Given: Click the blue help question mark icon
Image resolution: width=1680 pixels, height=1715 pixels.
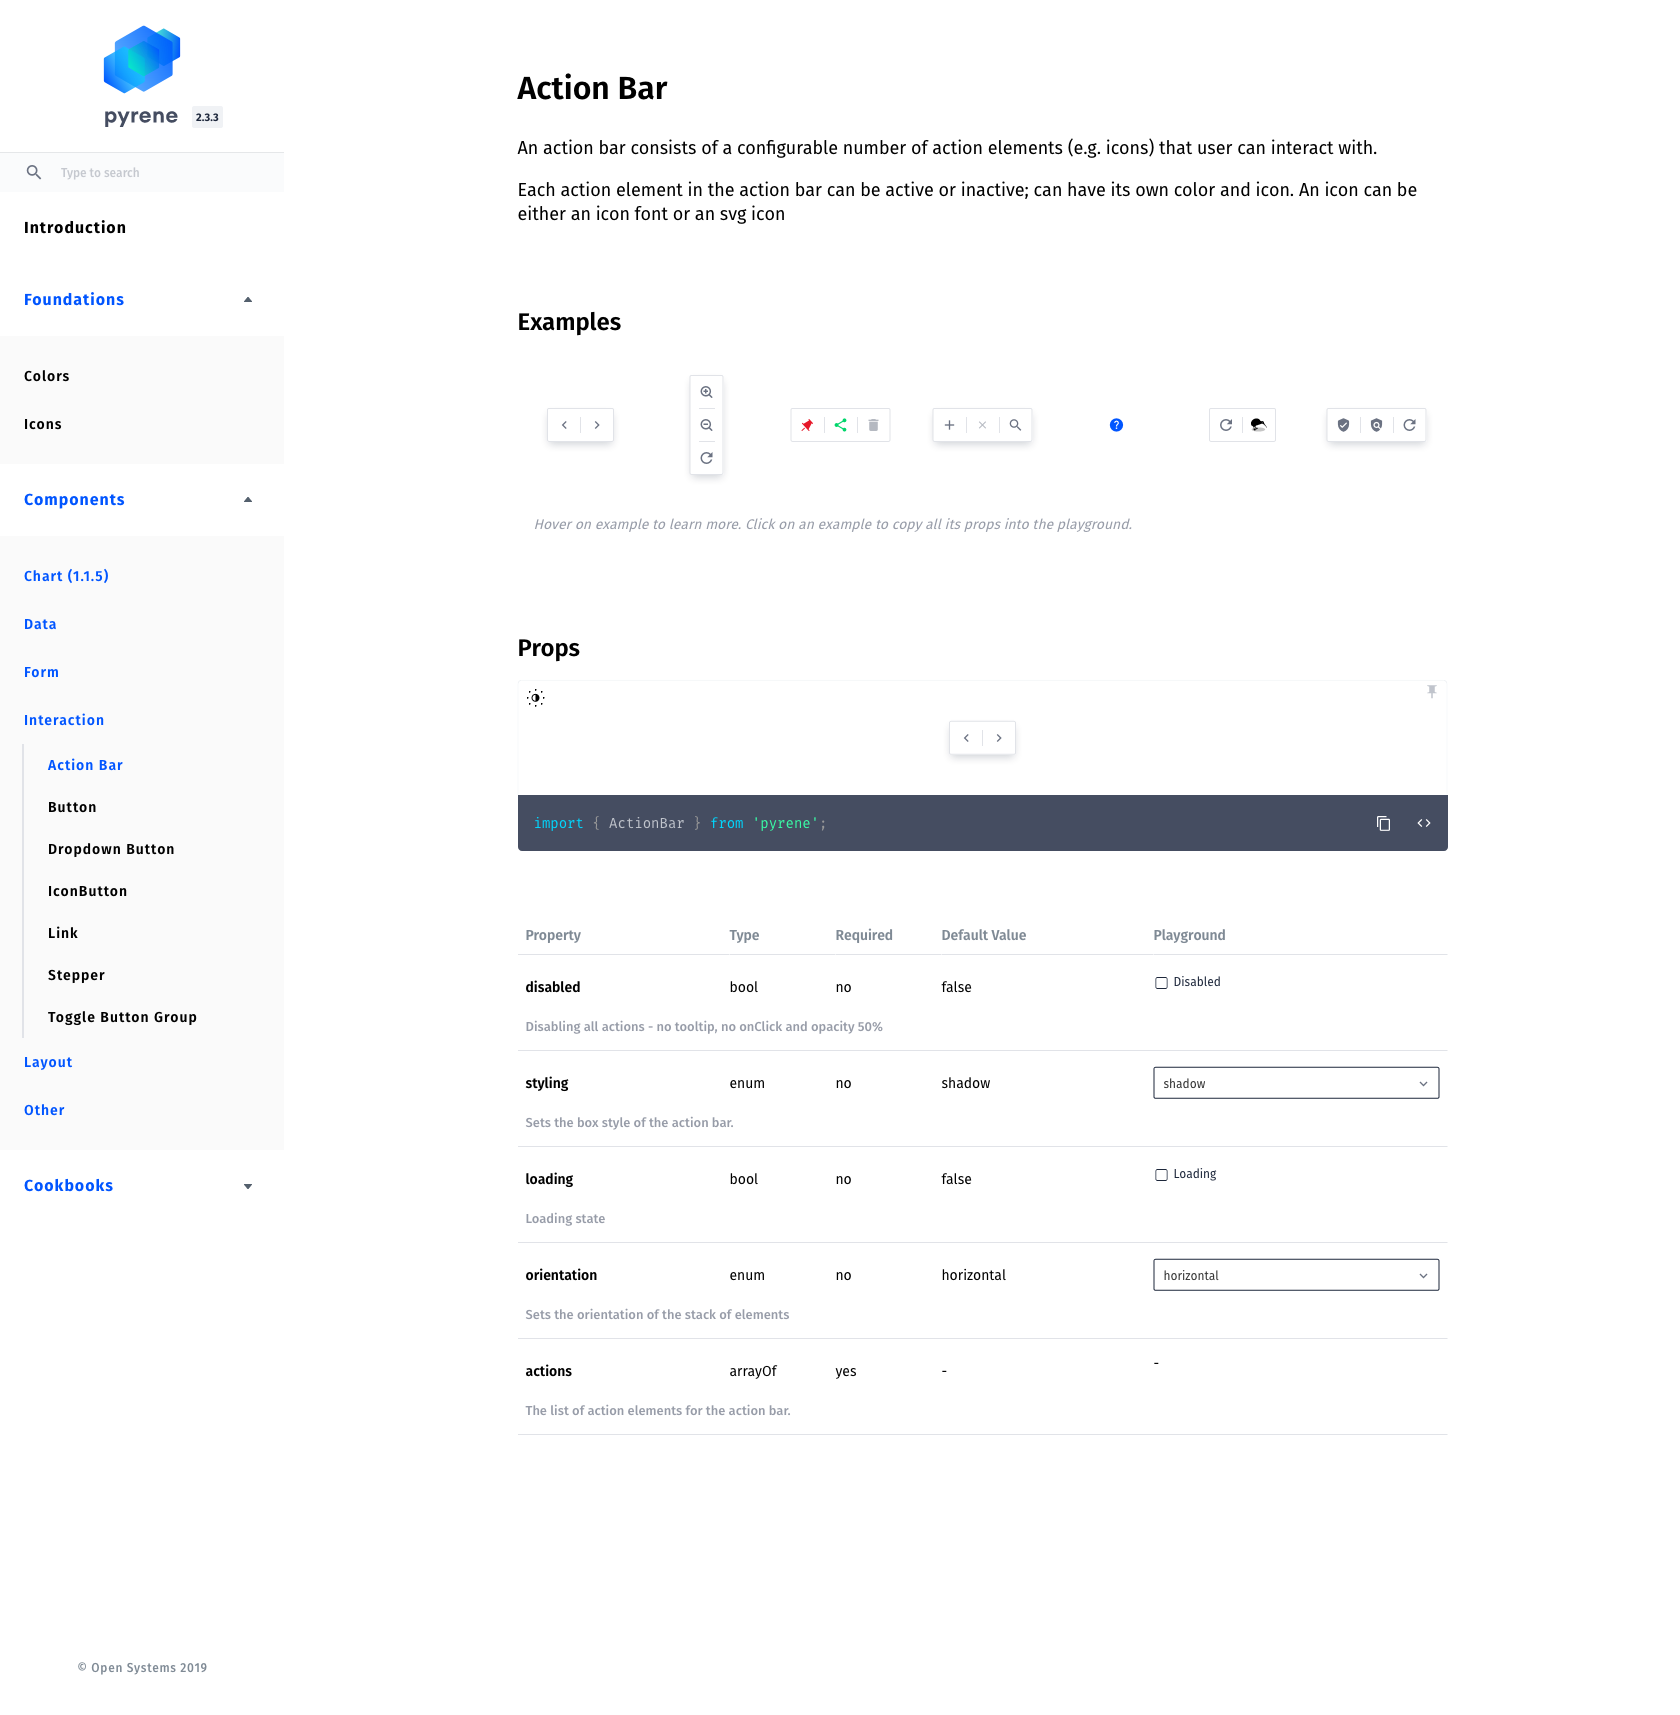Looking at the screenshot, I should 1116,425.
